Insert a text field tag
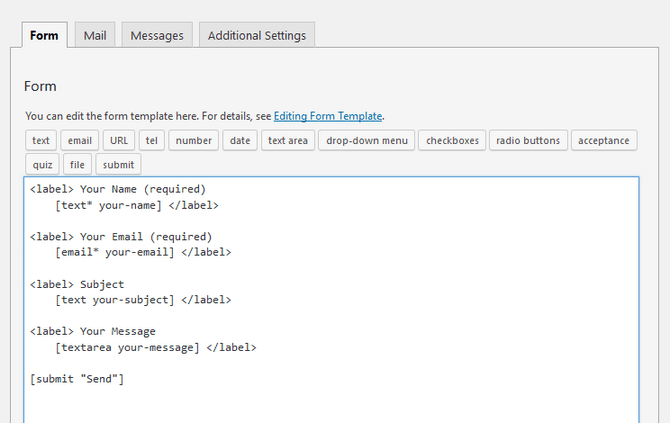 (x=41, y=140)
